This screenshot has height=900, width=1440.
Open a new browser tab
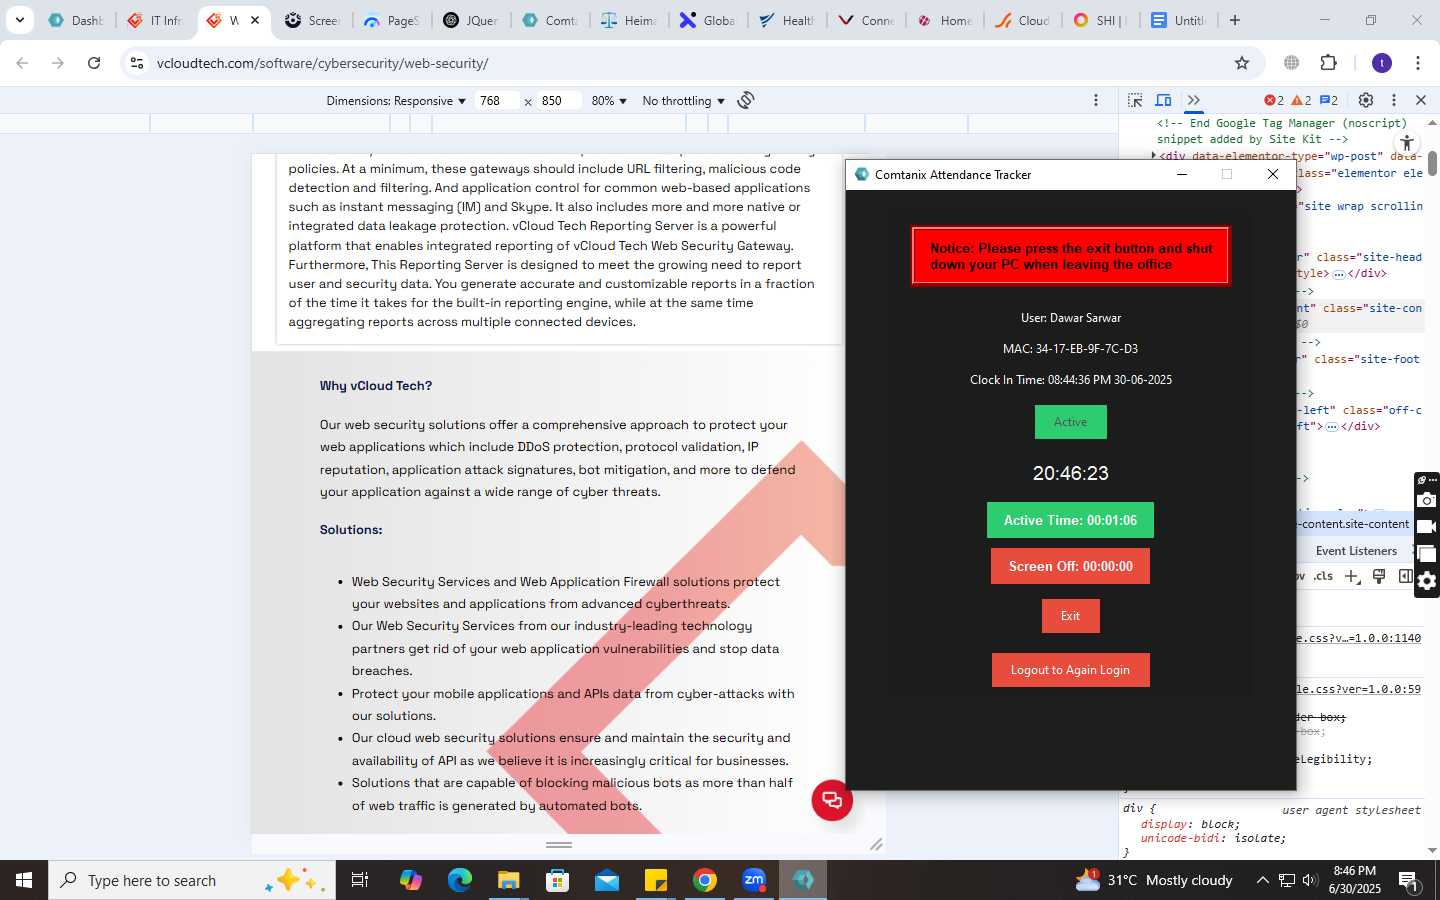point(1235,20)
